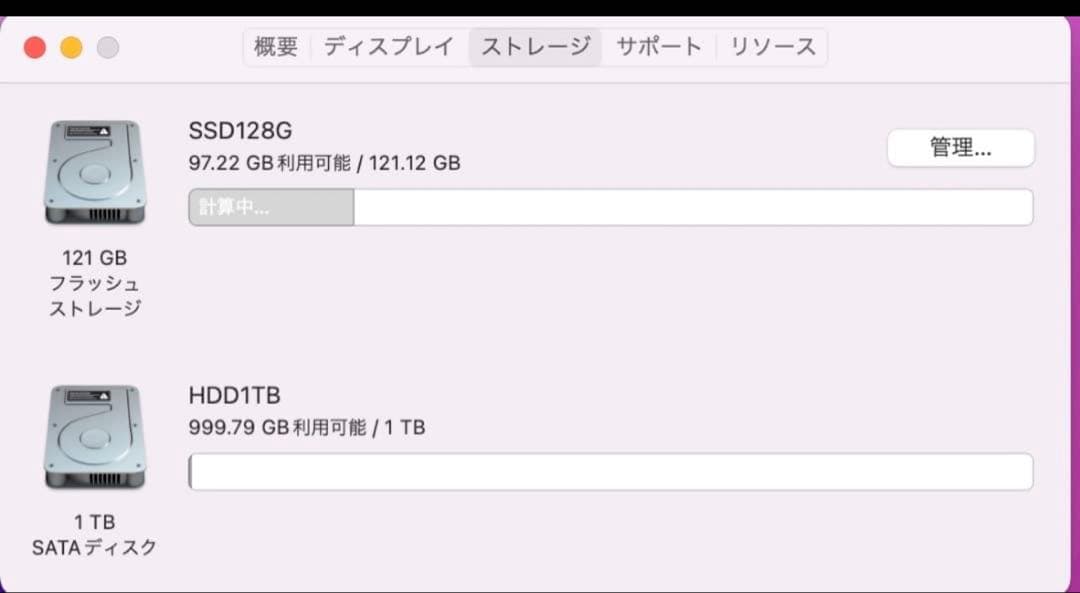Click the 計算中... calculating progress bar
This screenshot has height=593, width=1080.
[x=270, y=207]
